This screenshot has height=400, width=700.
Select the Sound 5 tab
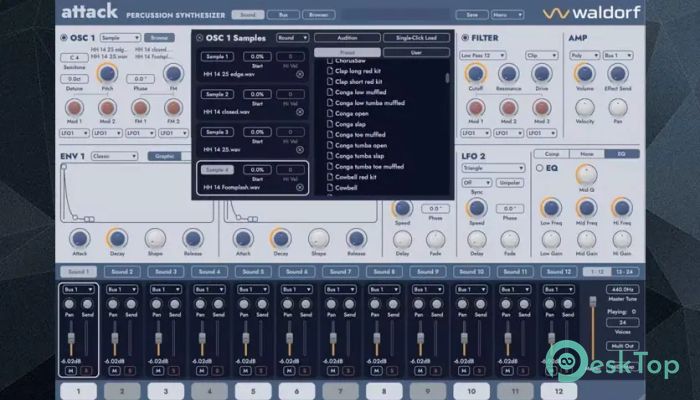click(253, 271)
